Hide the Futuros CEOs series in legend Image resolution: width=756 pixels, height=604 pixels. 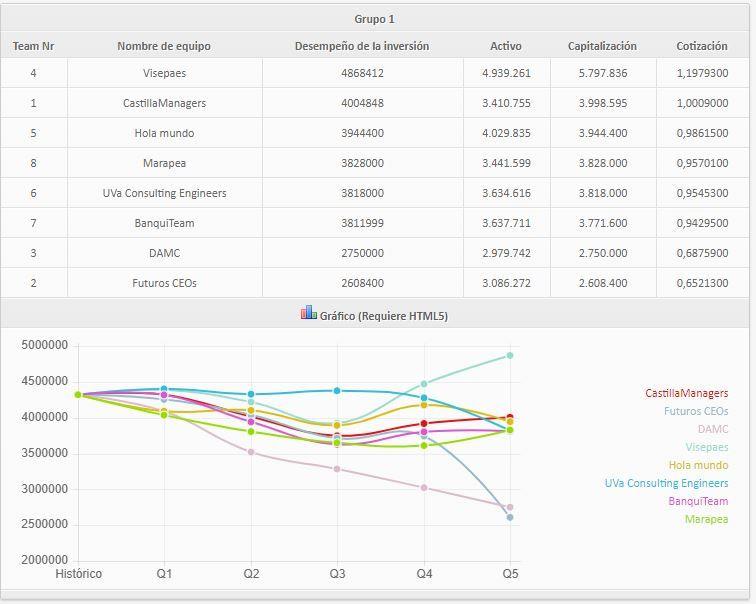695,411
